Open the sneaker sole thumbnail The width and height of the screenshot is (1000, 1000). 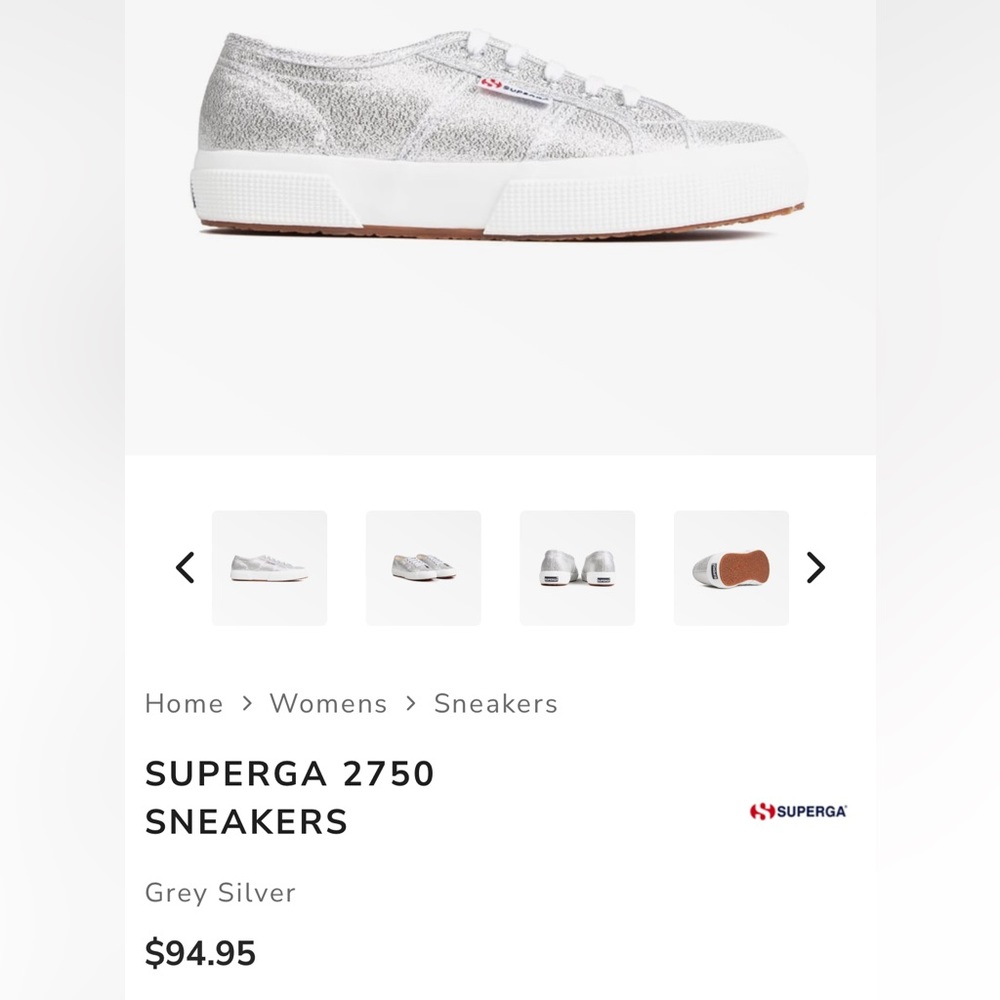click(x=731, y=567)
